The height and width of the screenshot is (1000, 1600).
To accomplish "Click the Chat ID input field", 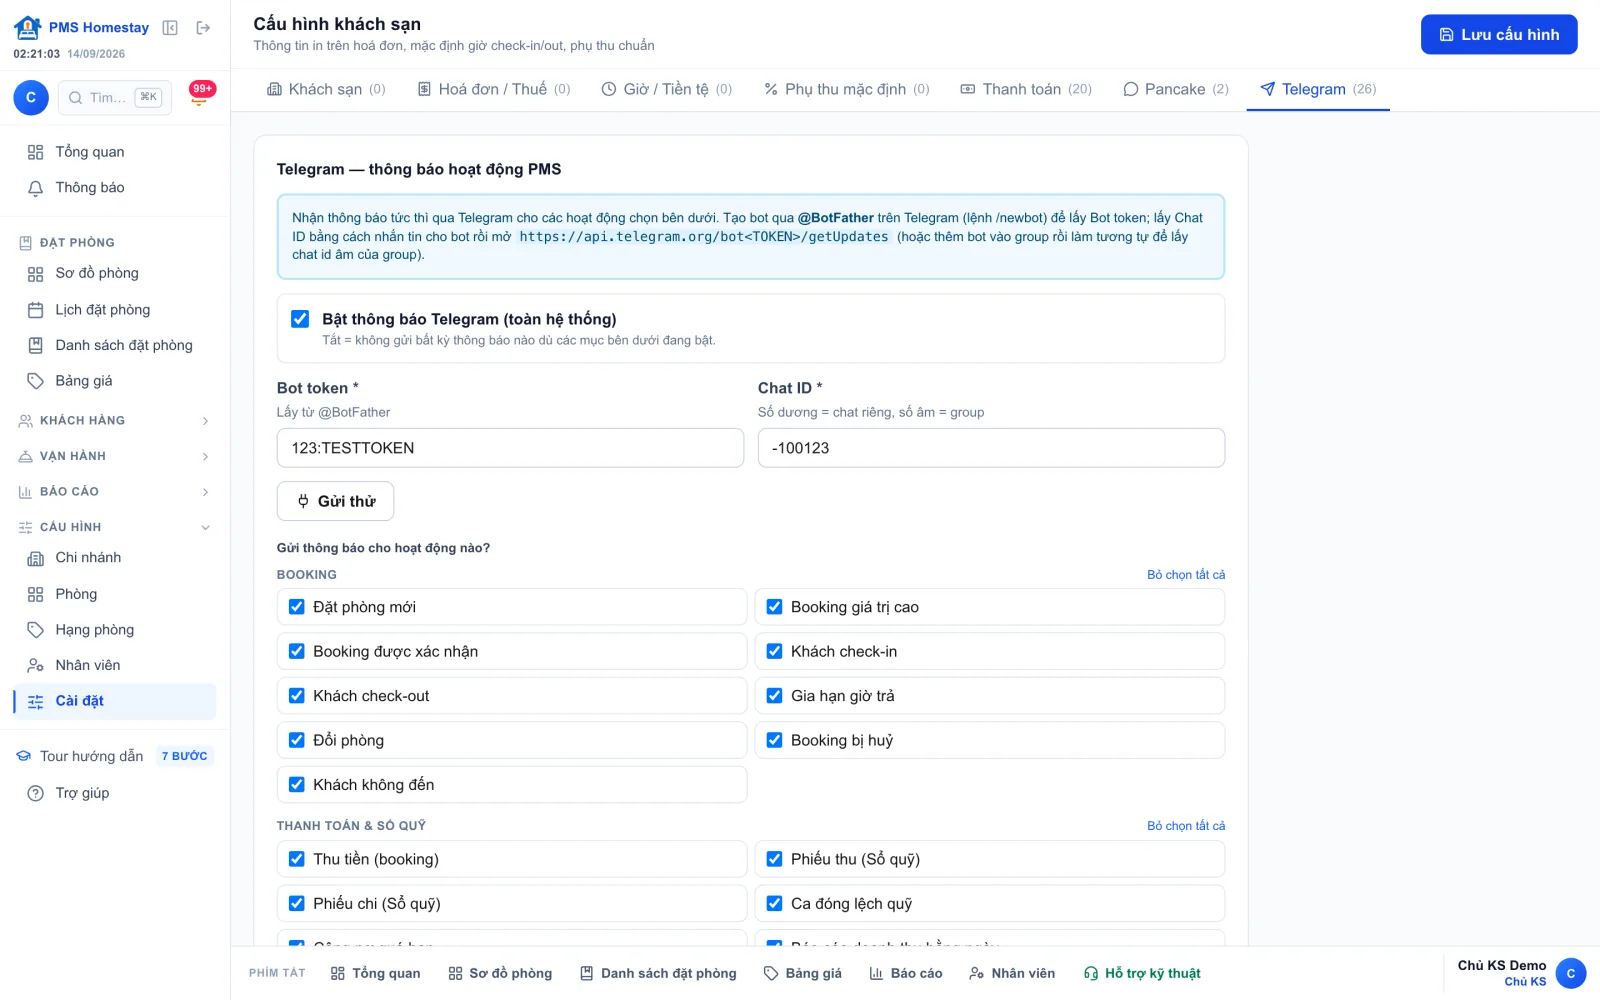I will [x=991, y=448].
